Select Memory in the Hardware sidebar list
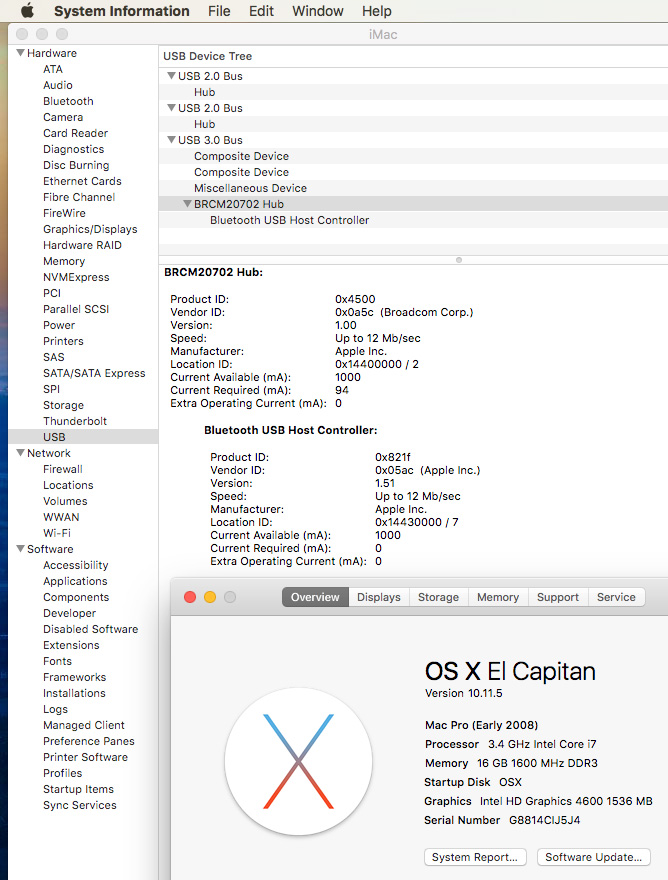The image size is (668, 880). 64,261
